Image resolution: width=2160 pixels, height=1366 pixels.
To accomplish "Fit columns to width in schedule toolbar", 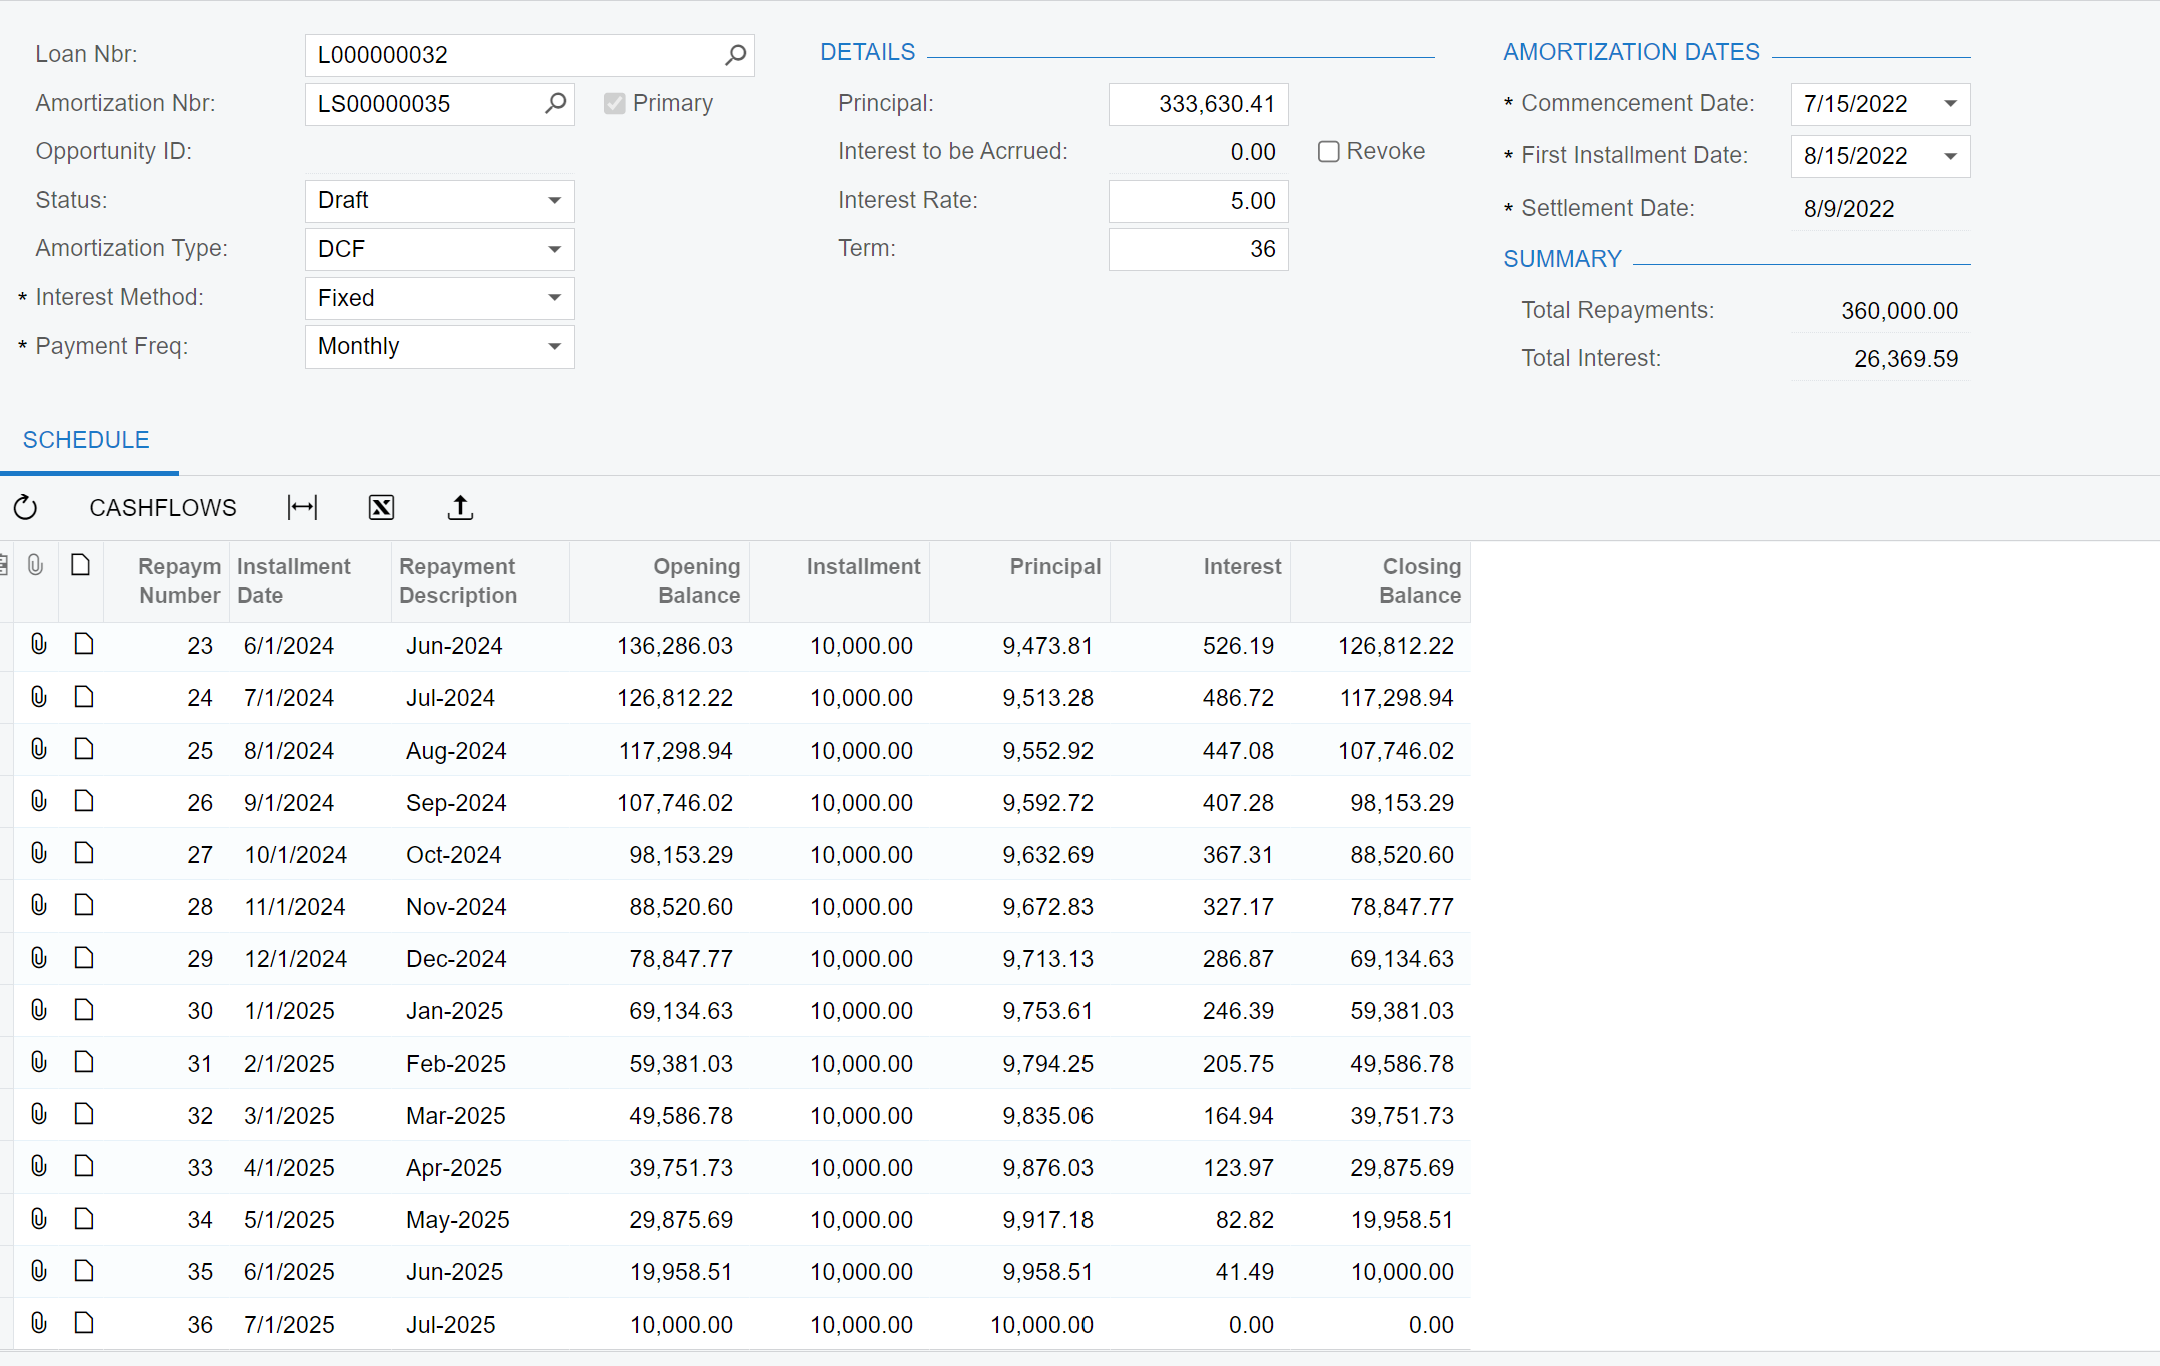I will pos(302,508).
